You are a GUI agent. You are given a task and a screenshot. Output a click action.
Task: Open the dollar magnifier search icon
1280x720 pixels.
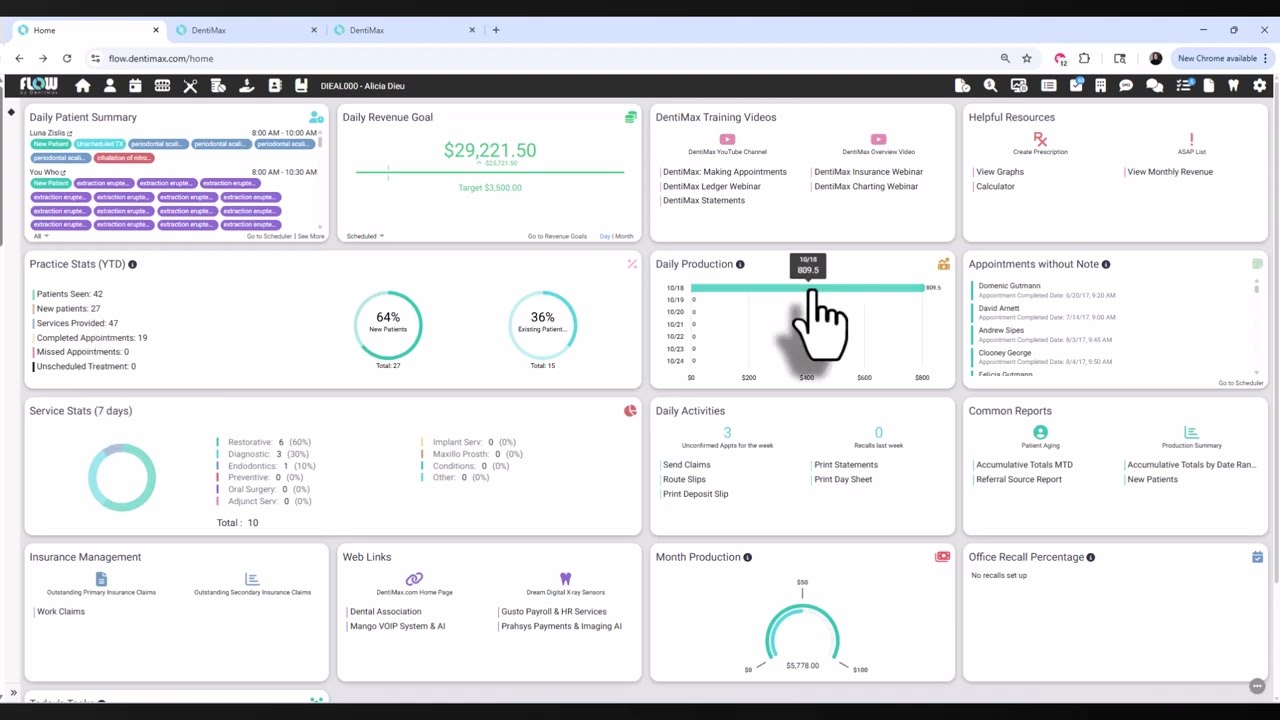(990, 86)
